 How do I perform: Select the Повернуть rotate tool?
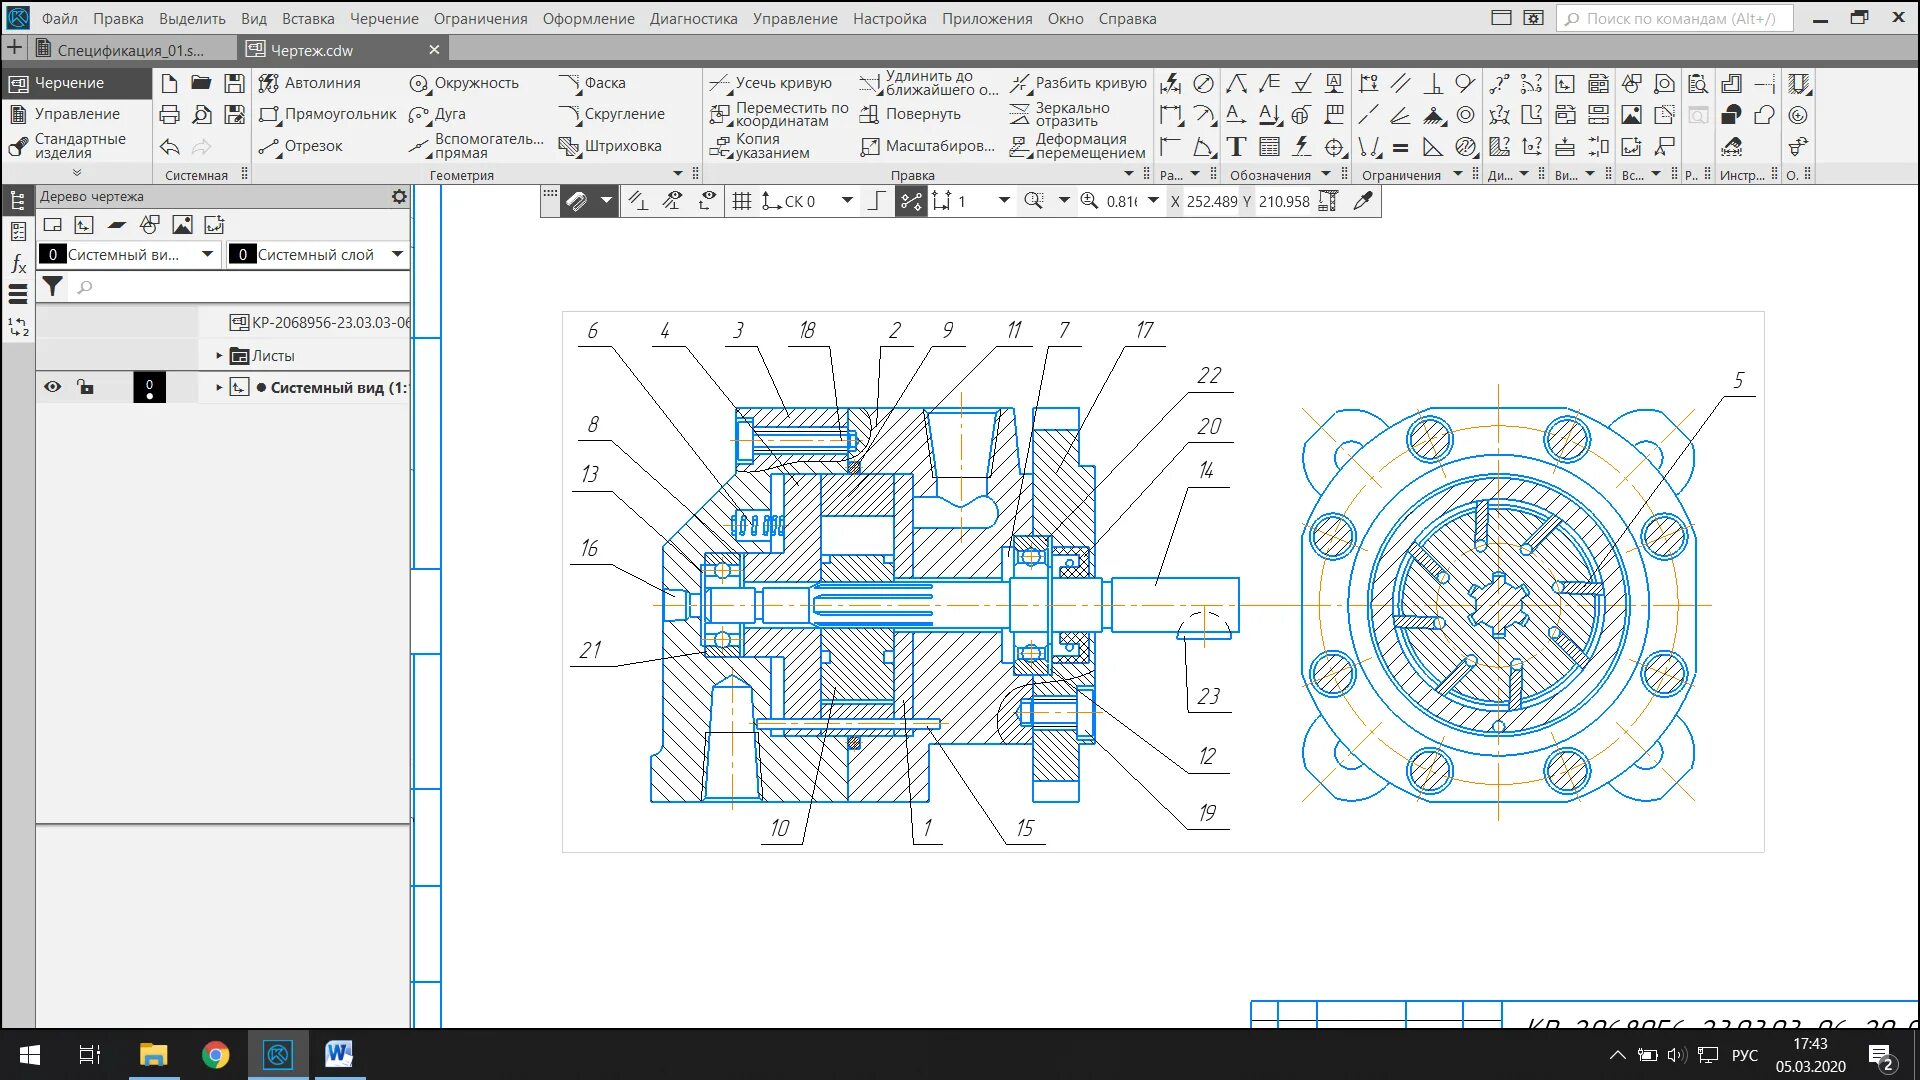point(910,114)
